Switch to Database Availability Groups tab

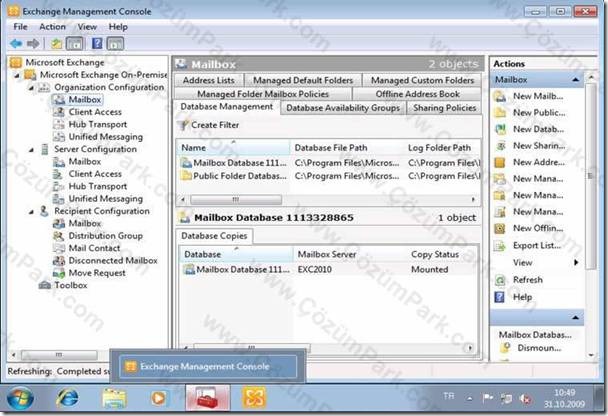click(x=343, y=108)
